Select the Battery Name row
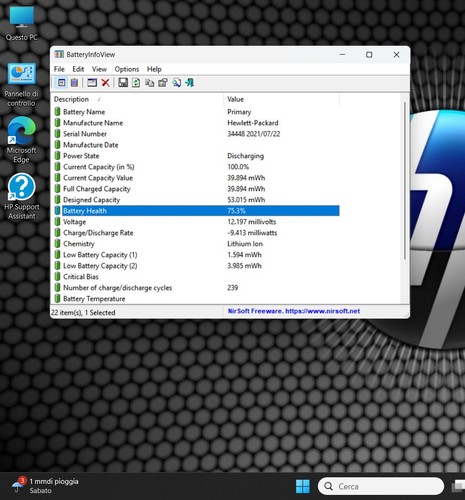 [197, 112]
